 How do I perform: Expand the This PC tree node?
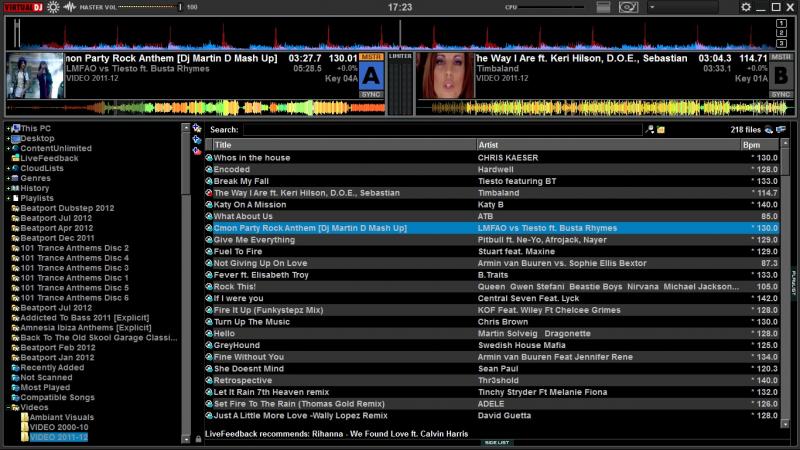click(x=8, y=129)
